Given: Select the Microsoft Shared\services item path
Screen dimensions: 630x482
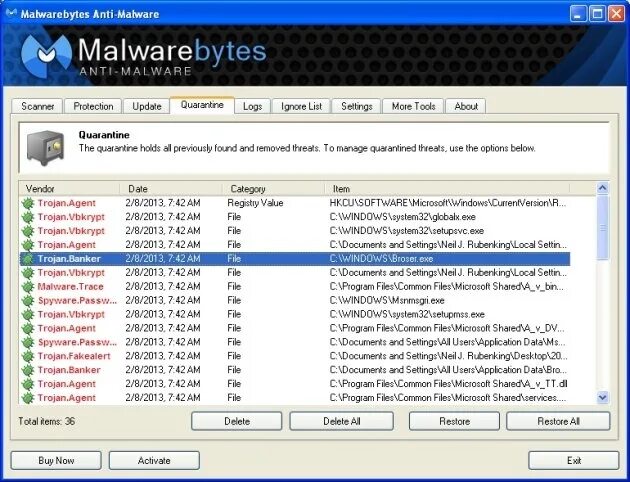Looking at the screenshot, I should [x=448, y=398].
